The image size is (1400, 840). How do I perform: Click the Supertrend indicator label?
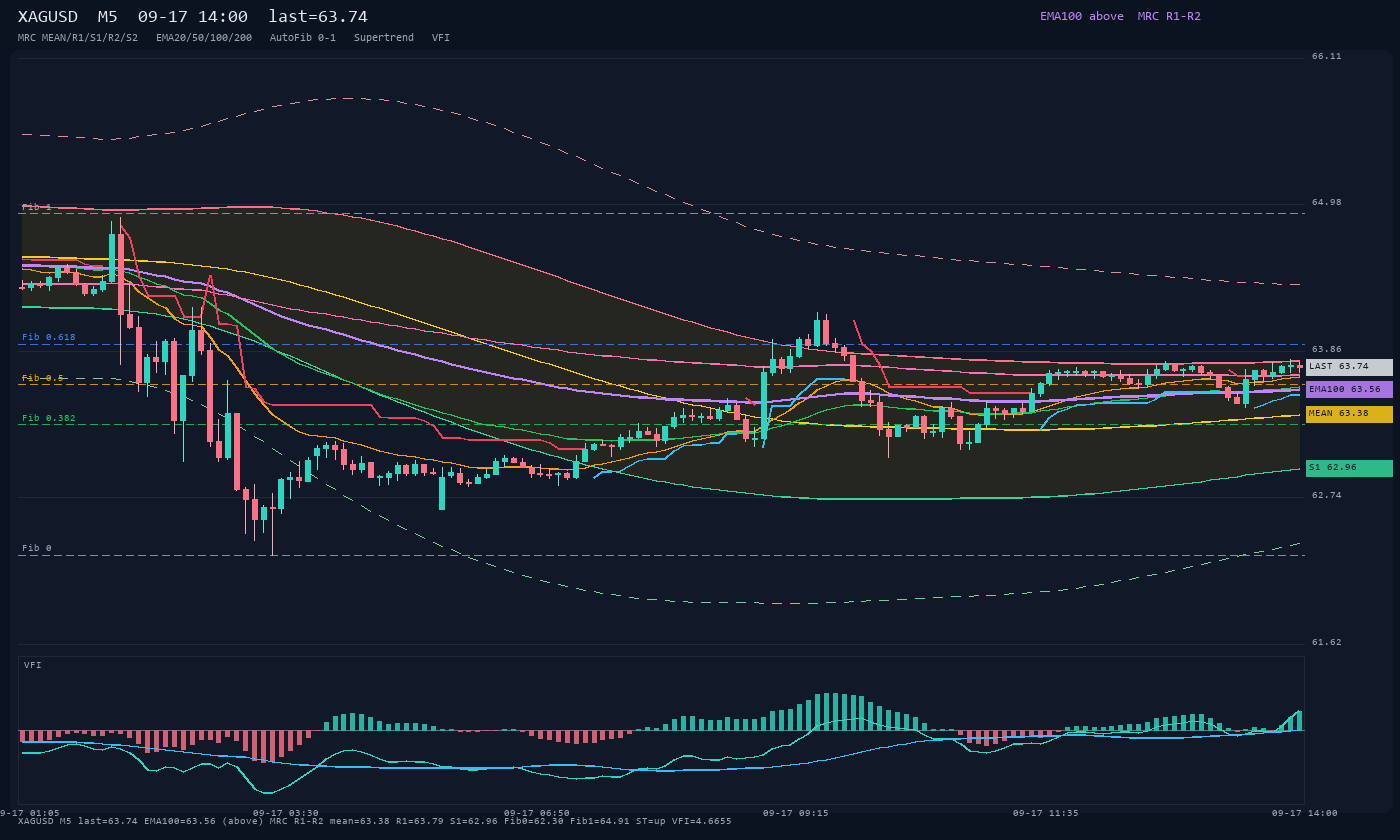pyautogui.click(x=384, y=38)
